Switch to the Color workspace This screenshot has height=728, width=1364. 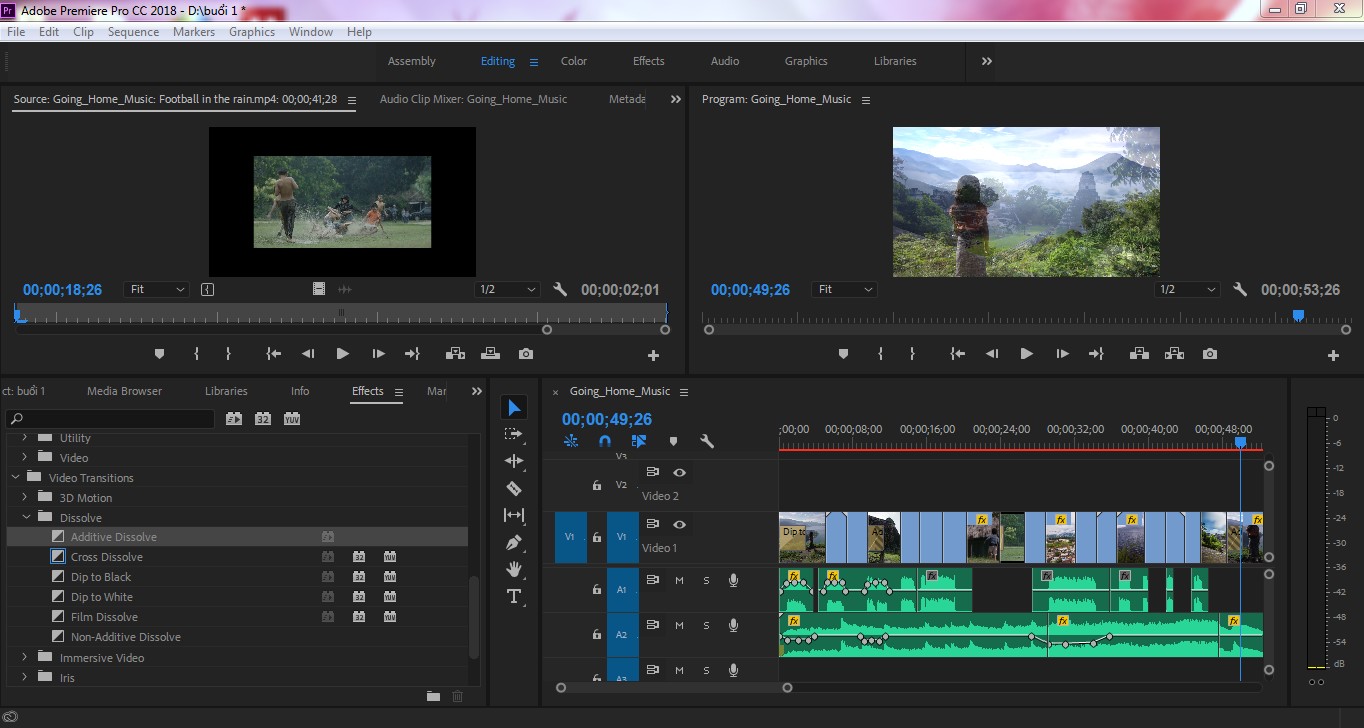pyautogui.click(x=574, y=61)
